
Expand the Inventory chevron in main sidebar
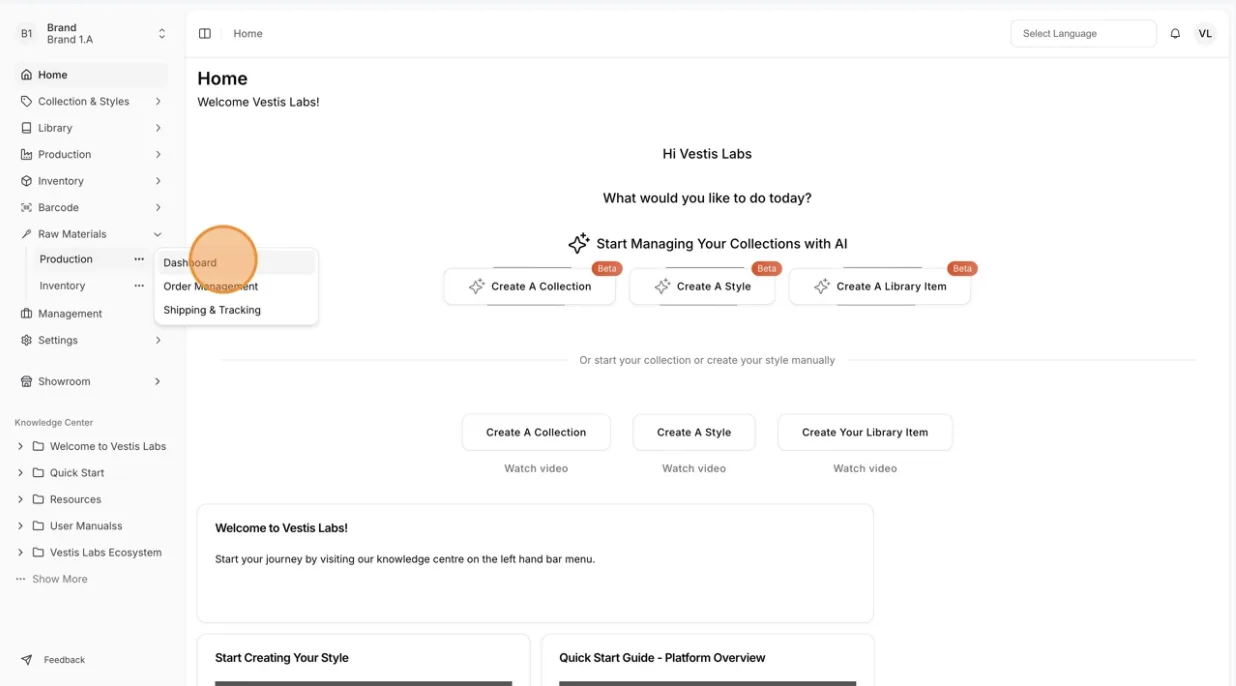[158, 181]
